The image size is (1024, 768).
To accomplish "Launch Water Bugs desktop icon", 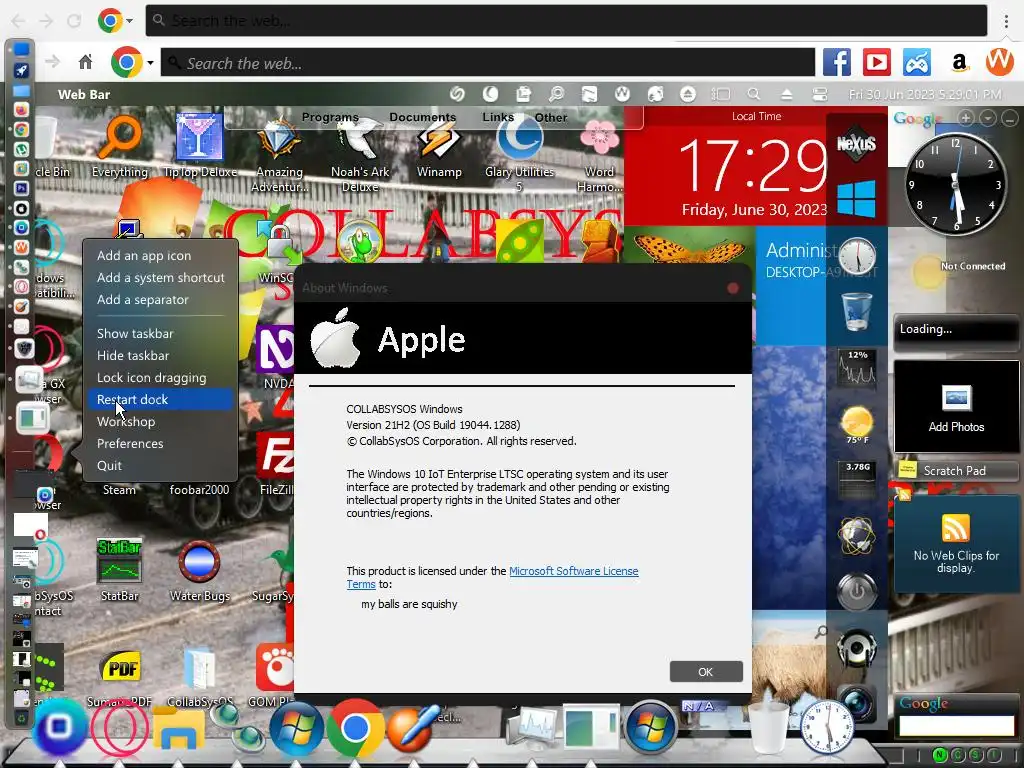I will (x=199, y=572).
